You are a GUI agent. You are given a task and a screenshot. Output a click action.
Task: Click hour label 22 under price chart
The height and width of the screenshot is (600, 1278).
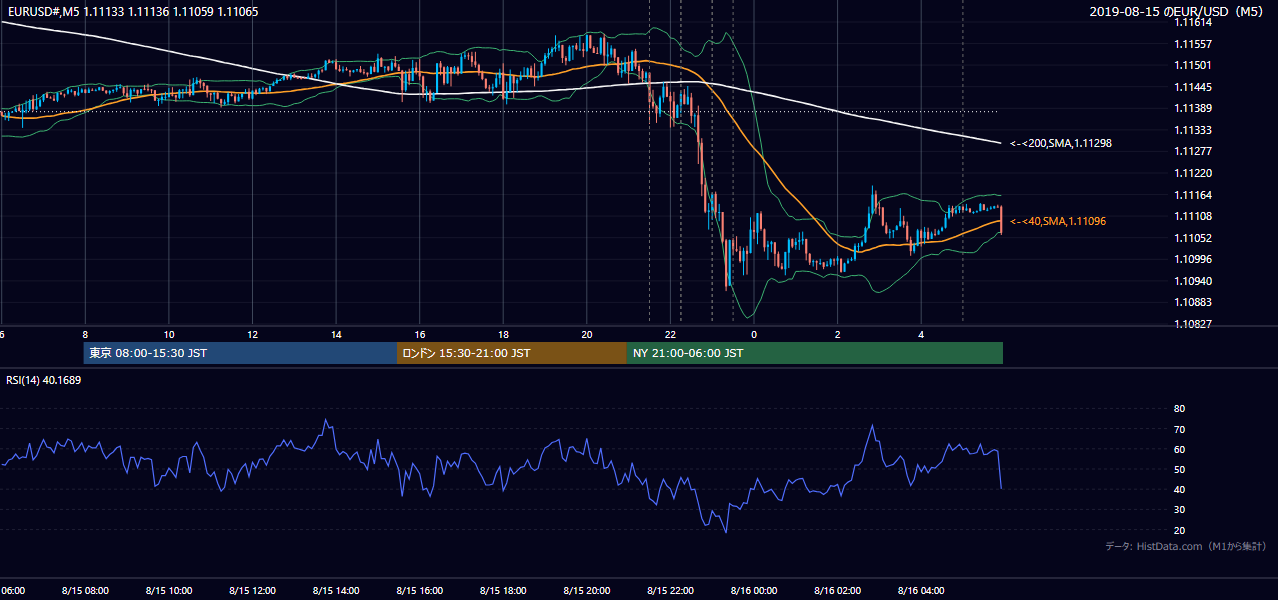tap(670, 335)
